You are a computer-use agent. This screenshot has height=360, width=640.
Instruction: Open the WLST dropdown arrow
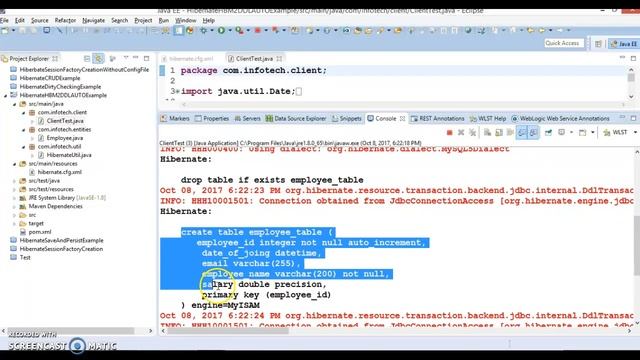tap(635, 132)
